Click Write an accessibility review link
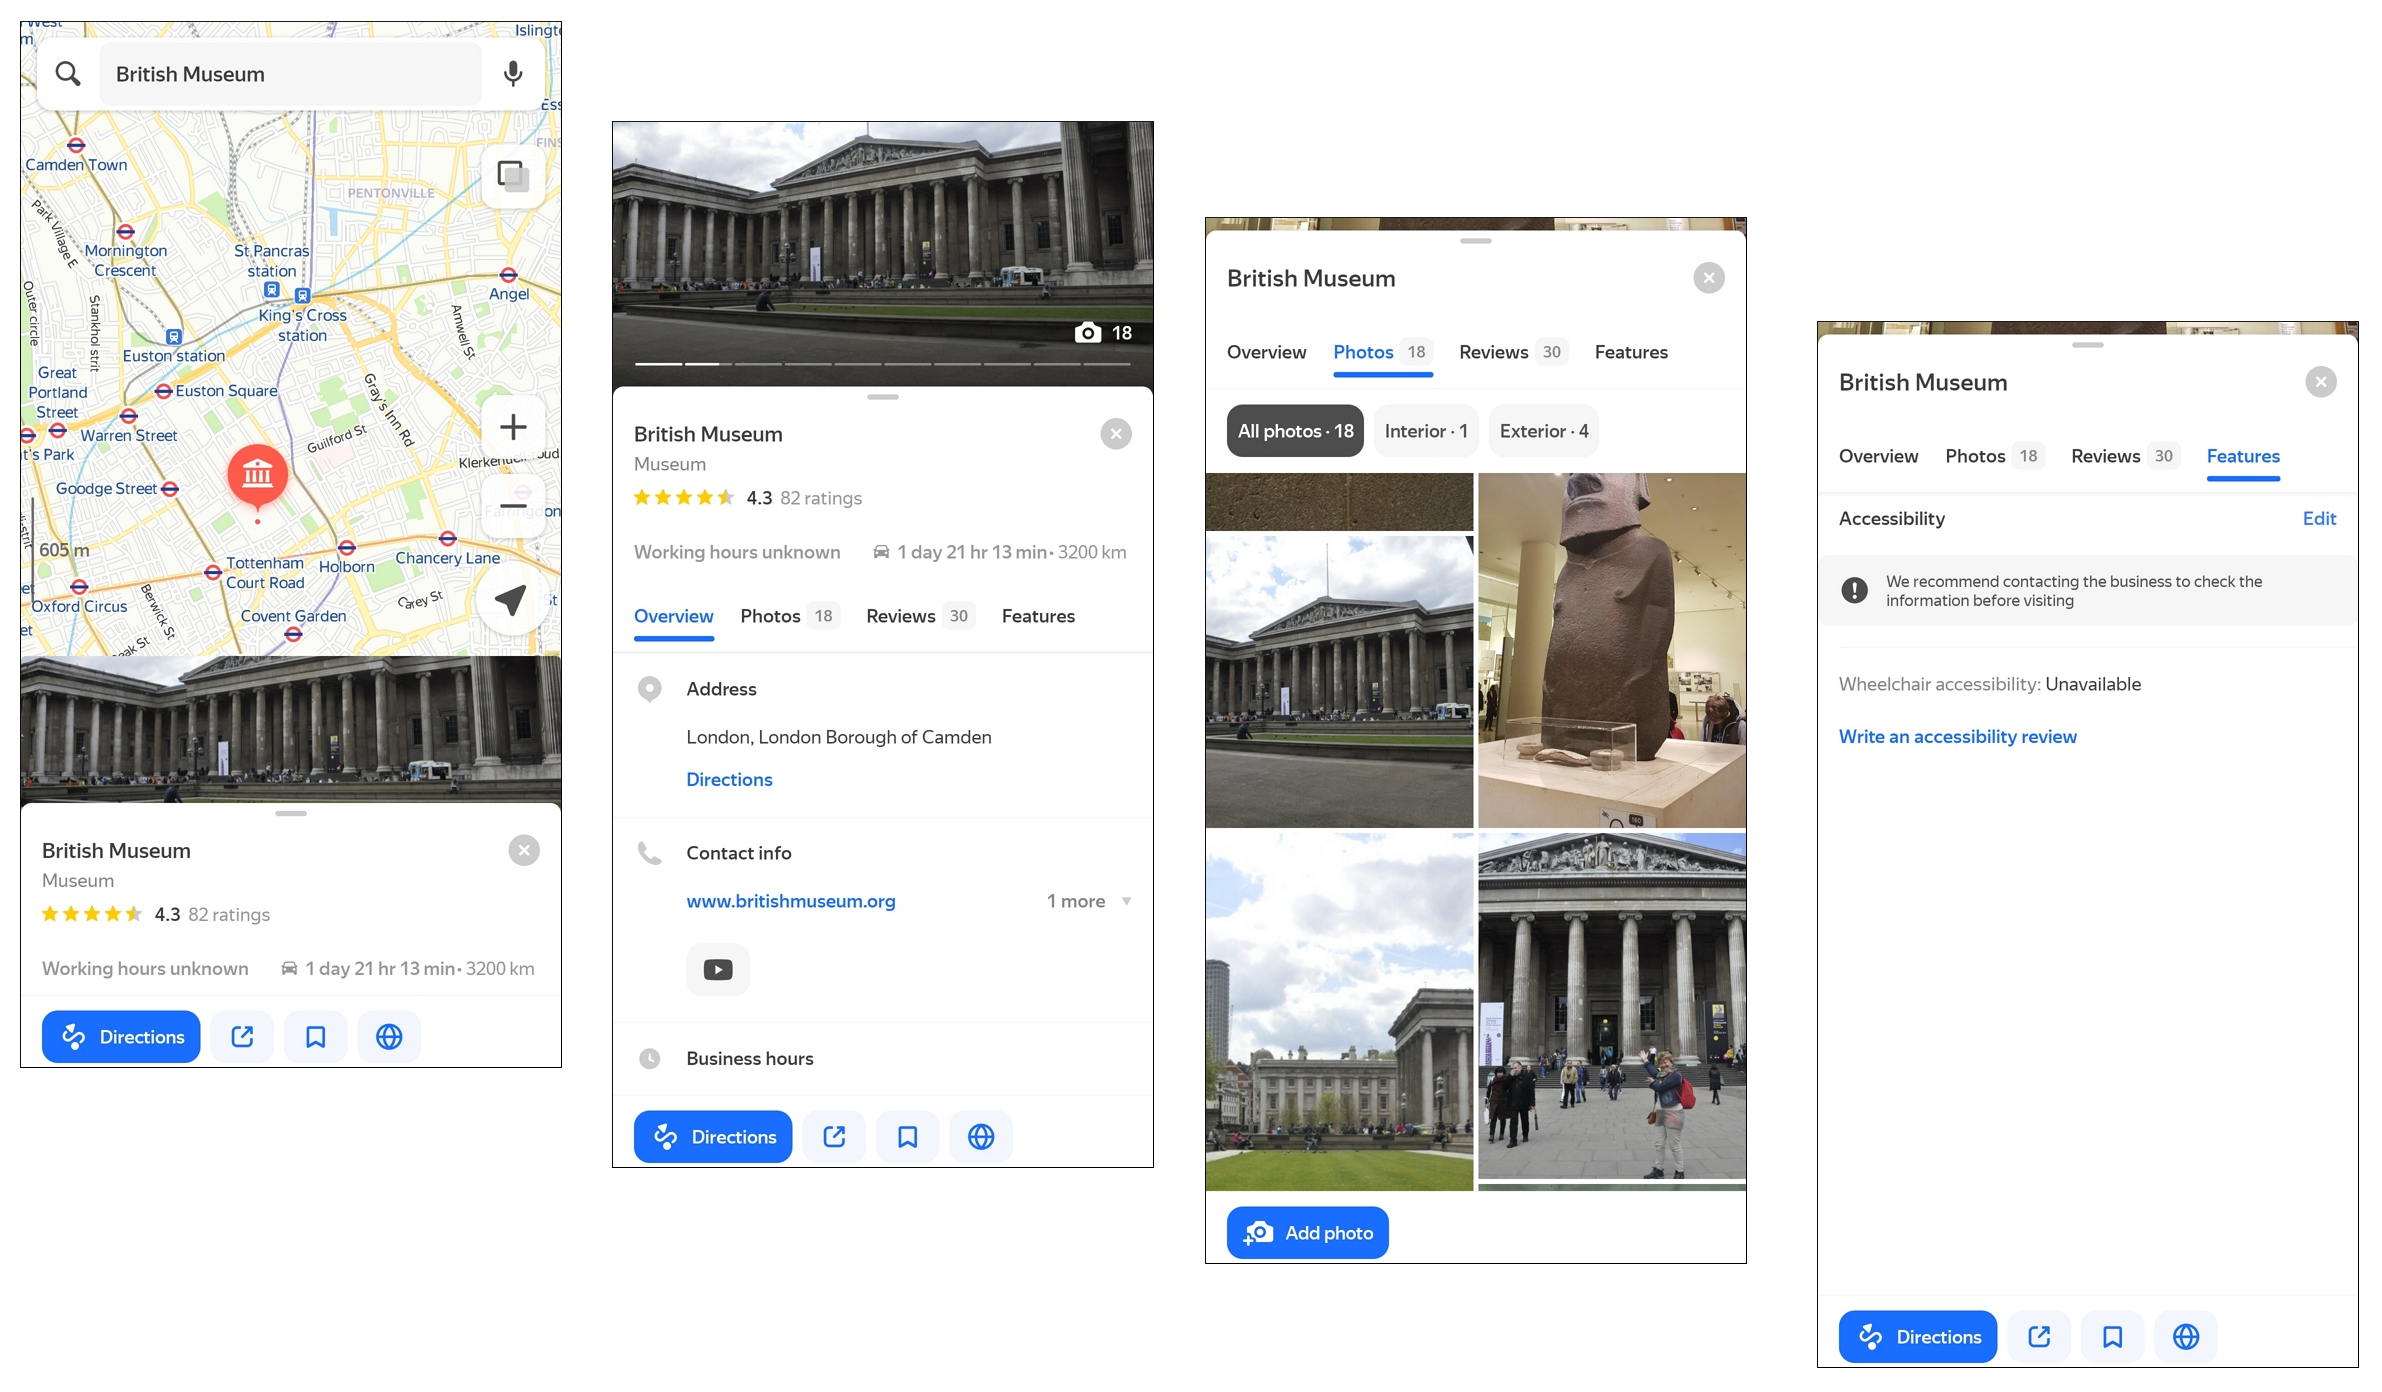 pos(1957,736)
